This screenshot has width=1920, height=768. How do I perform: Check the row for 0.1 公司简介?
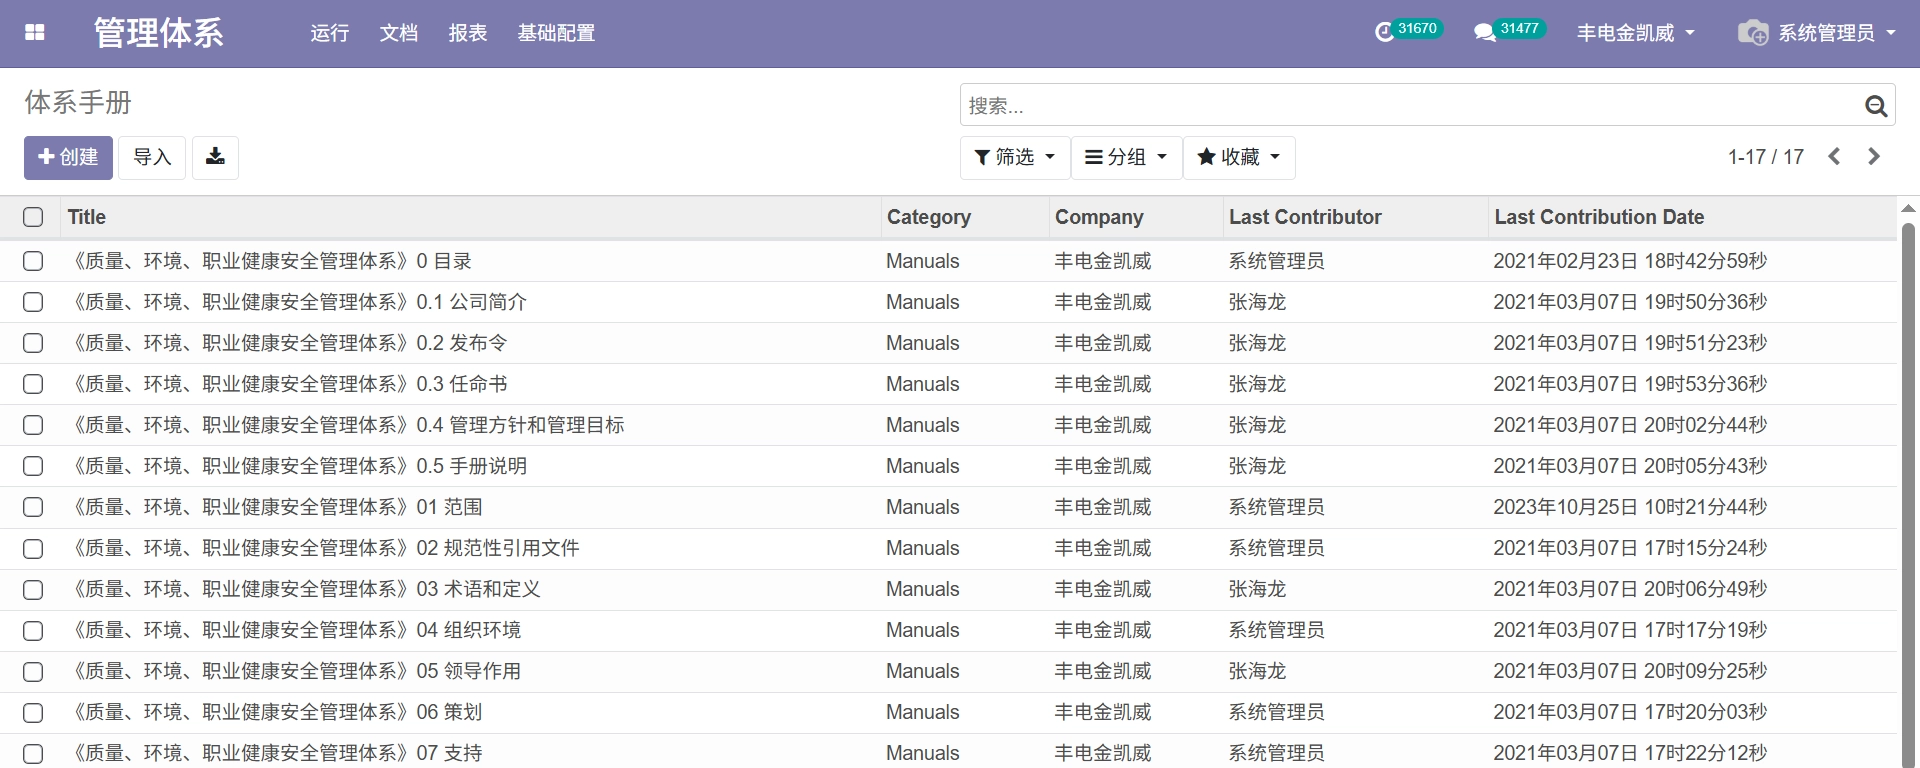tap(33, 302)
